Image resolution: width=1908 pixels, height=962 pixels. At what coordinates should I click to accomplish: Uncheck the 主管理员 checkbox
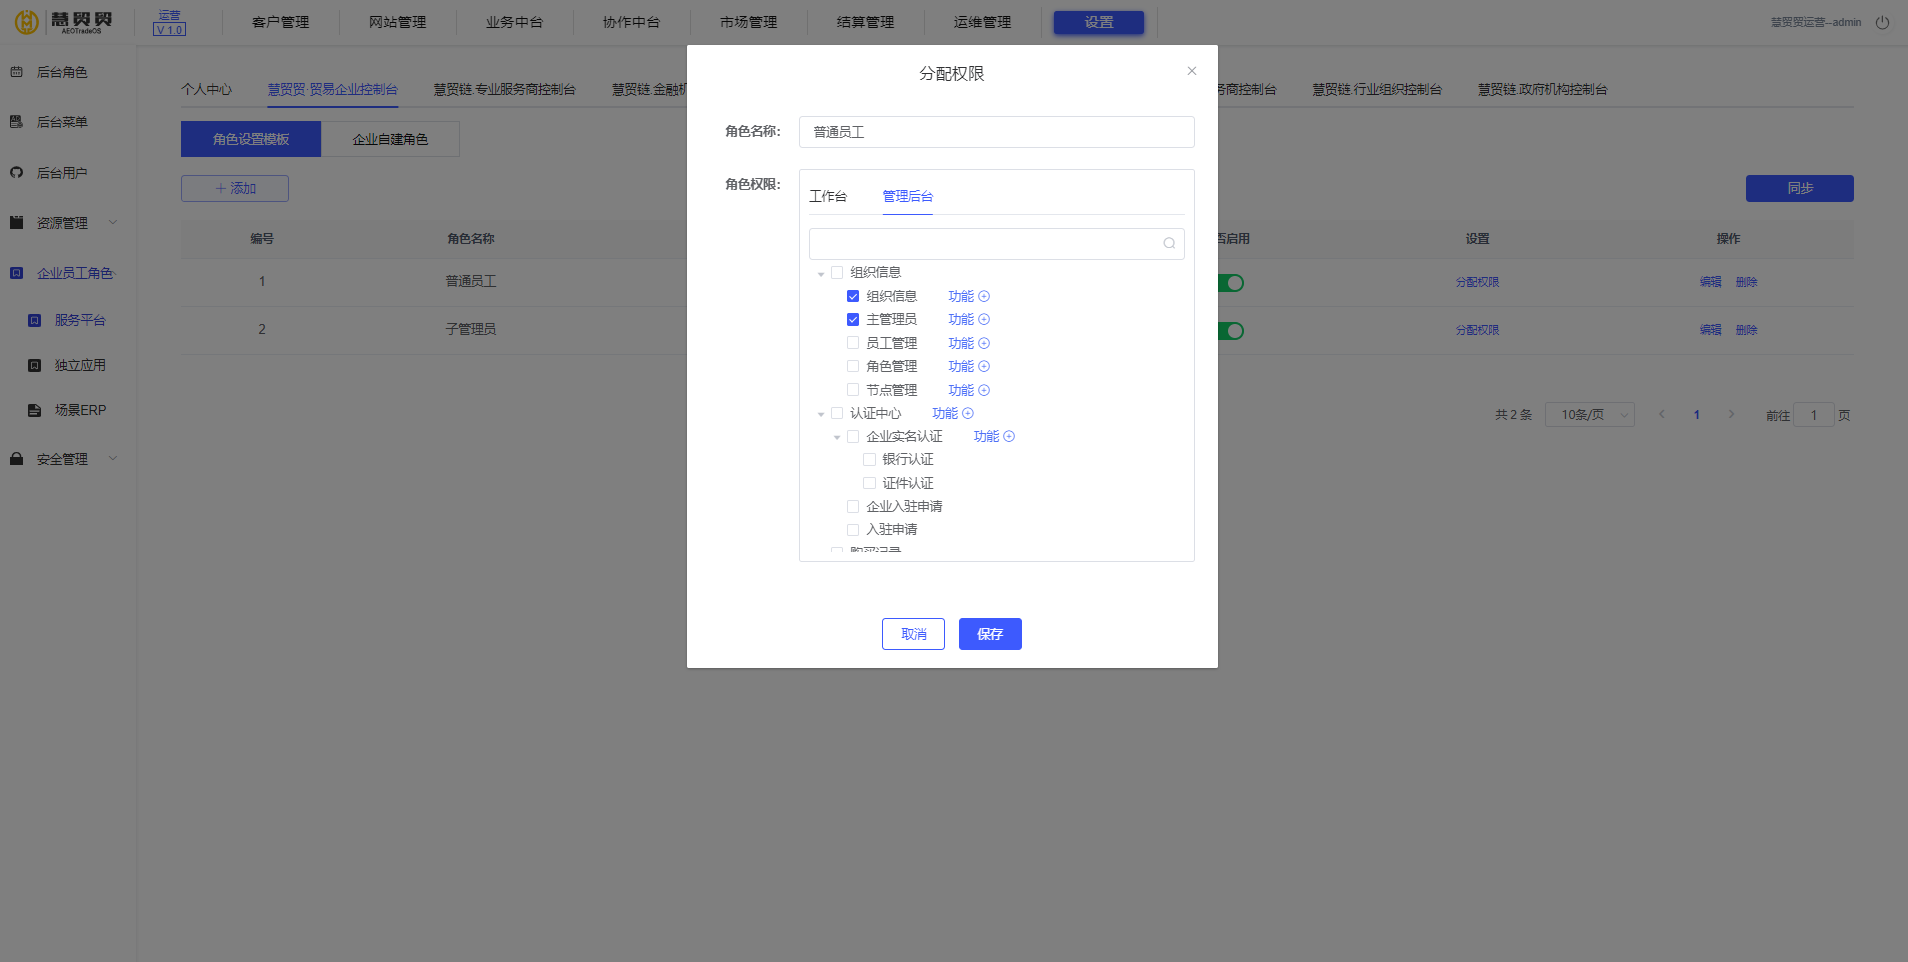coord(853,320)
